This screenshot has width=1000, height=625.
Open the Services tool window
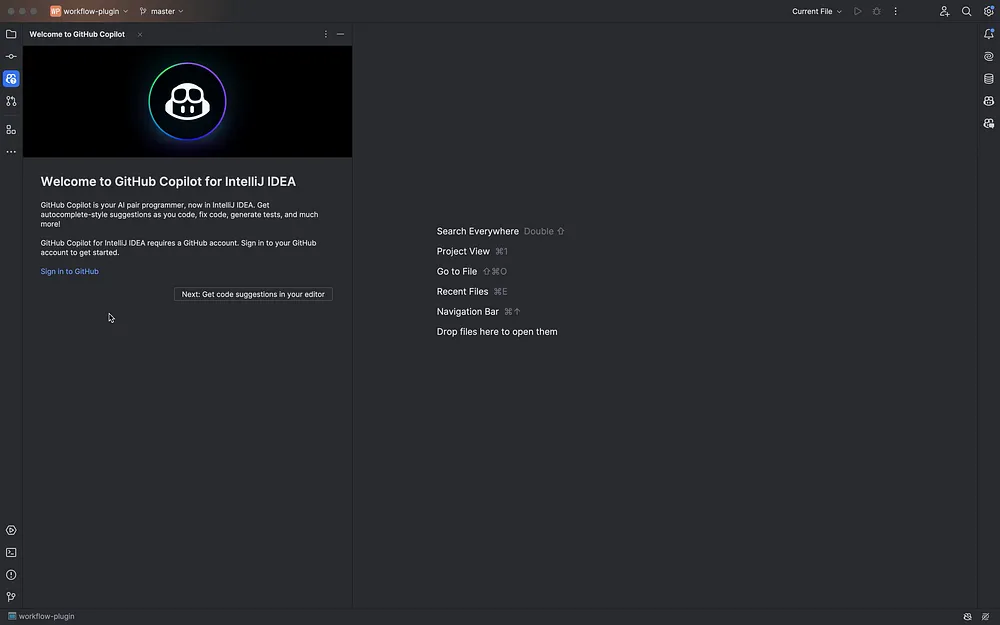pyautogui.click(x=11, y=530)
